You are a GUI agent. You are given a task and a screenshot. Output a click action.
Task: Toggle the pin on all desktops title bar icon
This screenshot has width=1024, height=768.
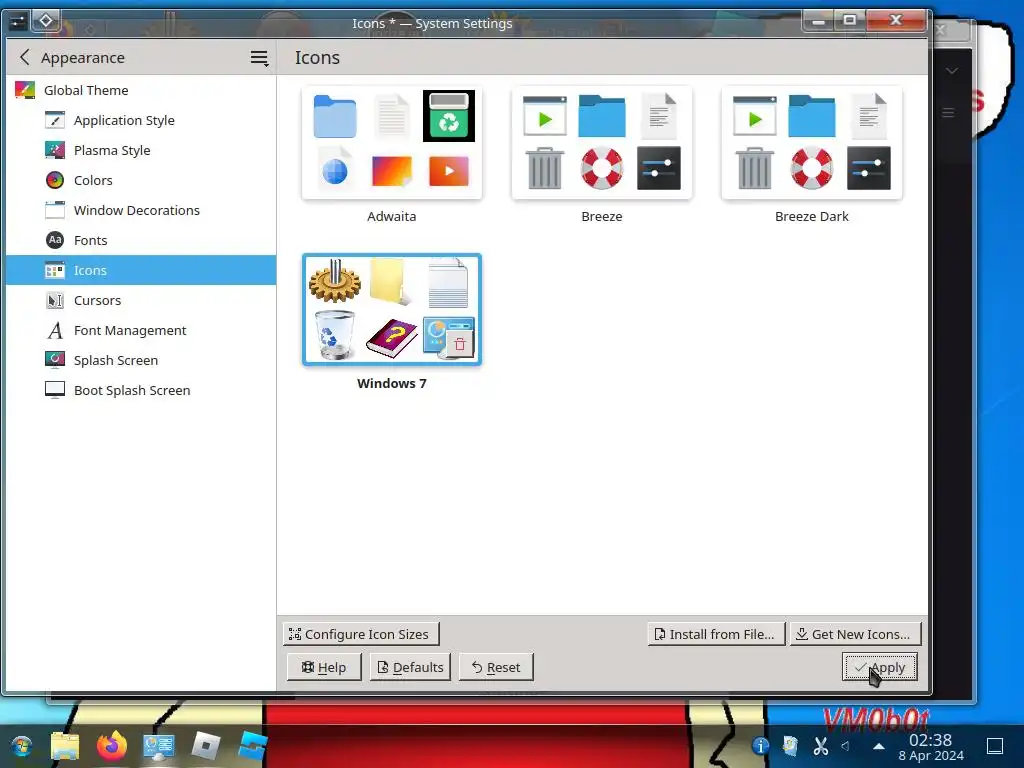(x=46, y=21)
